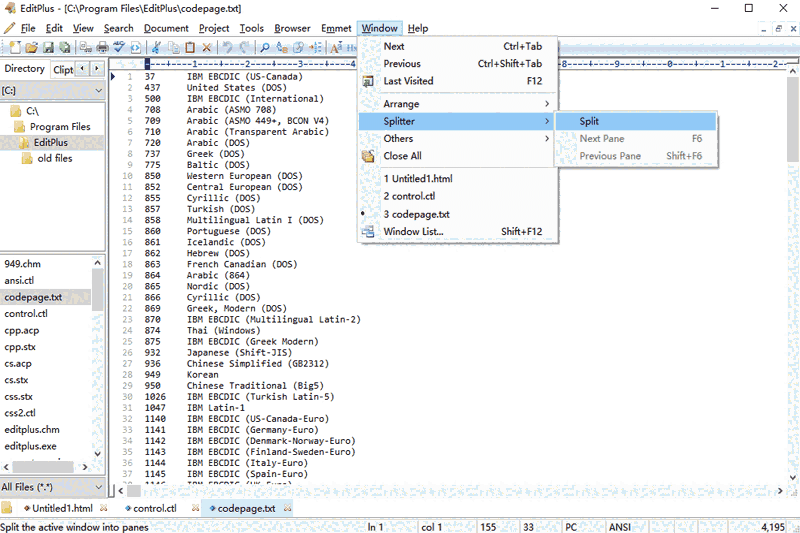Click the Replace toolbar icon

[x=282, y=47]
